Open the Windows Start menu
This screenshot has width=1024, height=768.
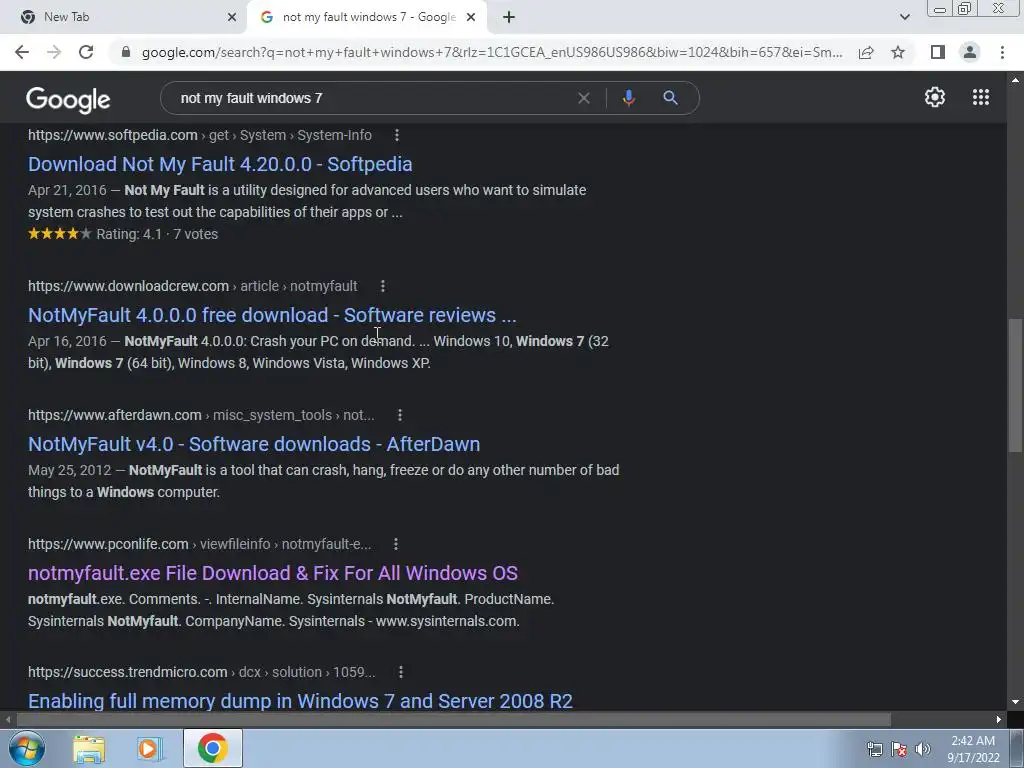[x=26, y=748]
